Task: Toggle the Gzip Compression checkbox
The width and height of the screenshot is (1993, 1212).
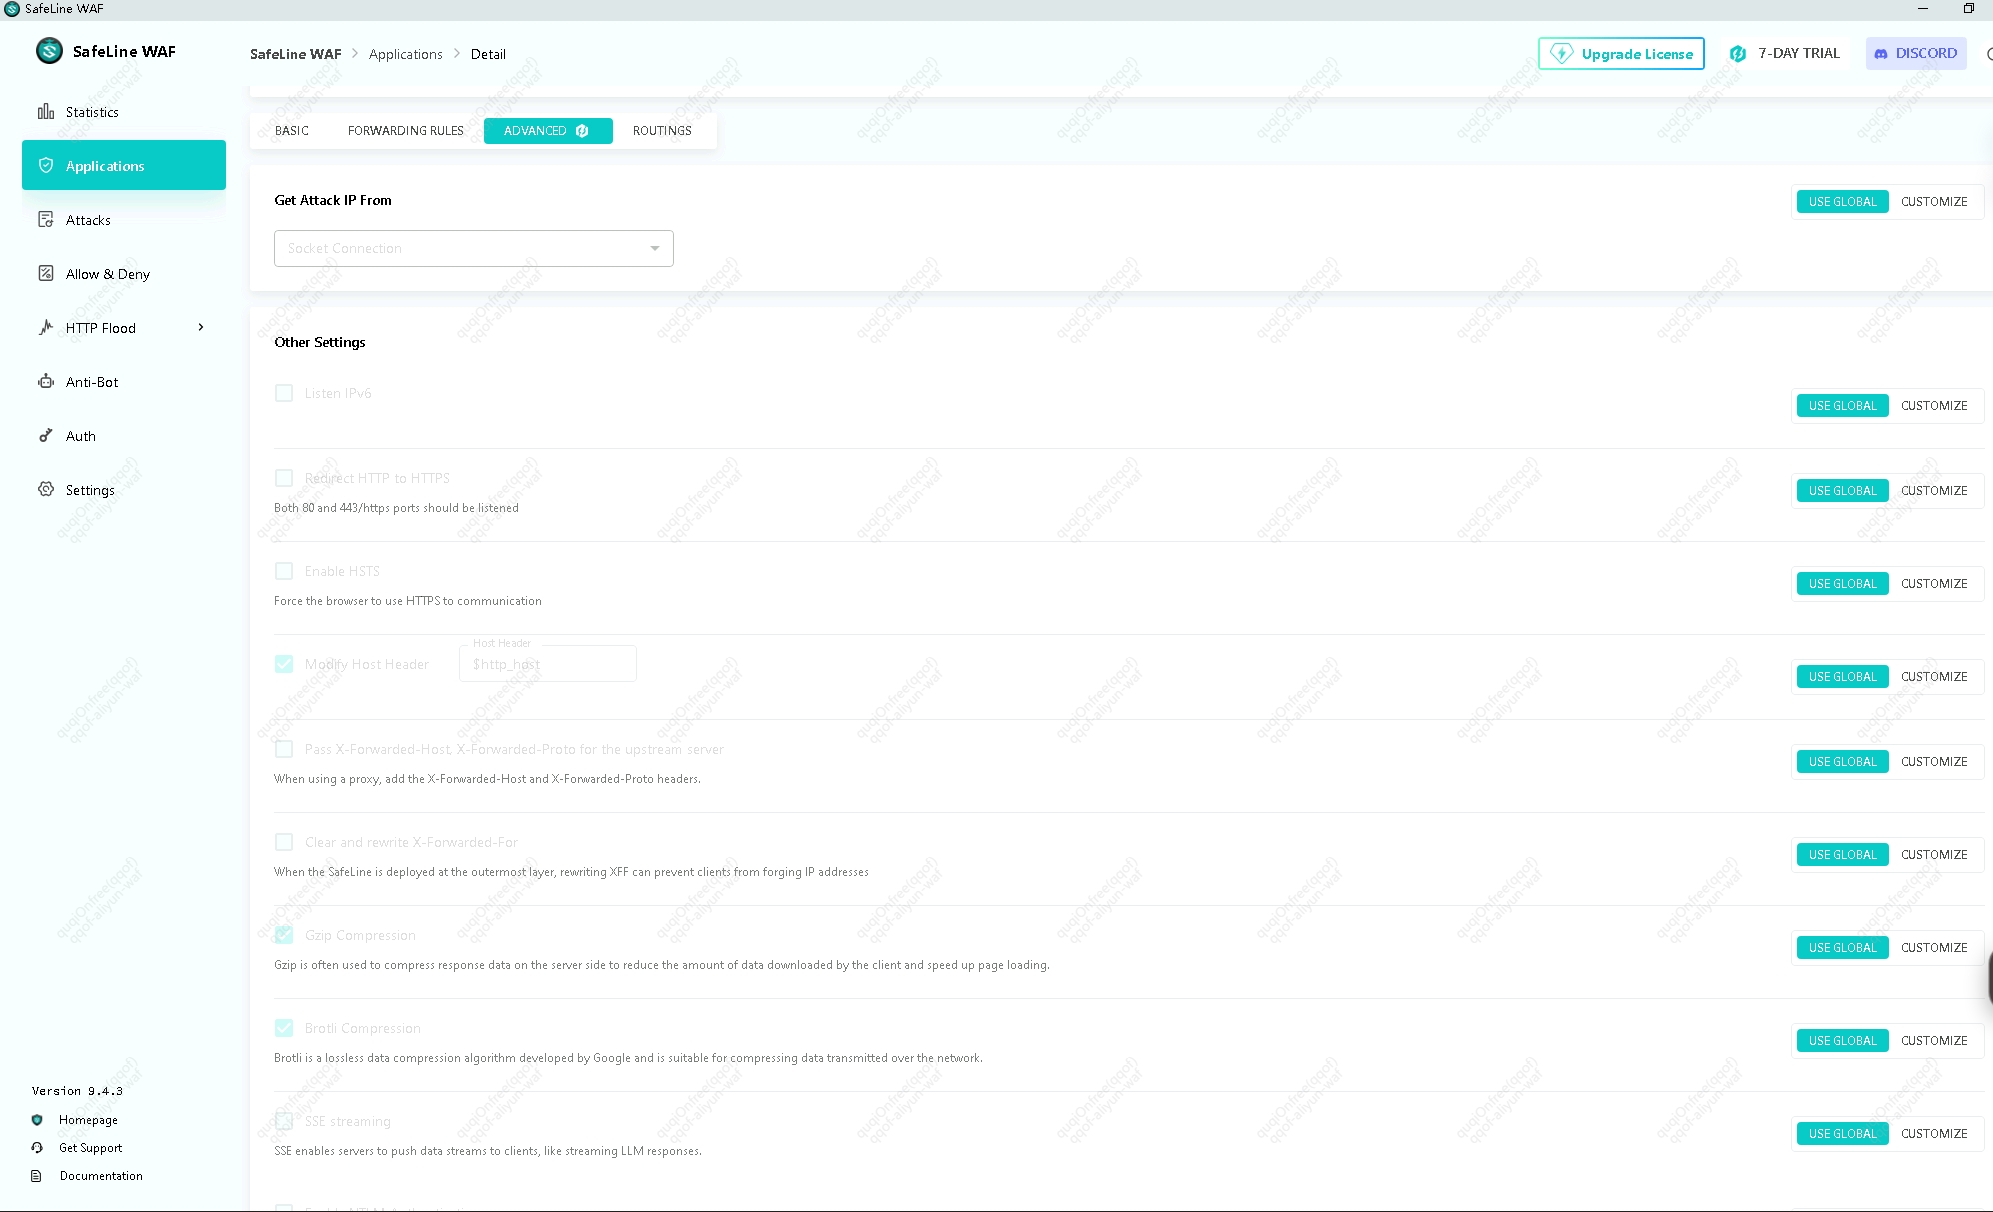Action: (x=284, y=935)
